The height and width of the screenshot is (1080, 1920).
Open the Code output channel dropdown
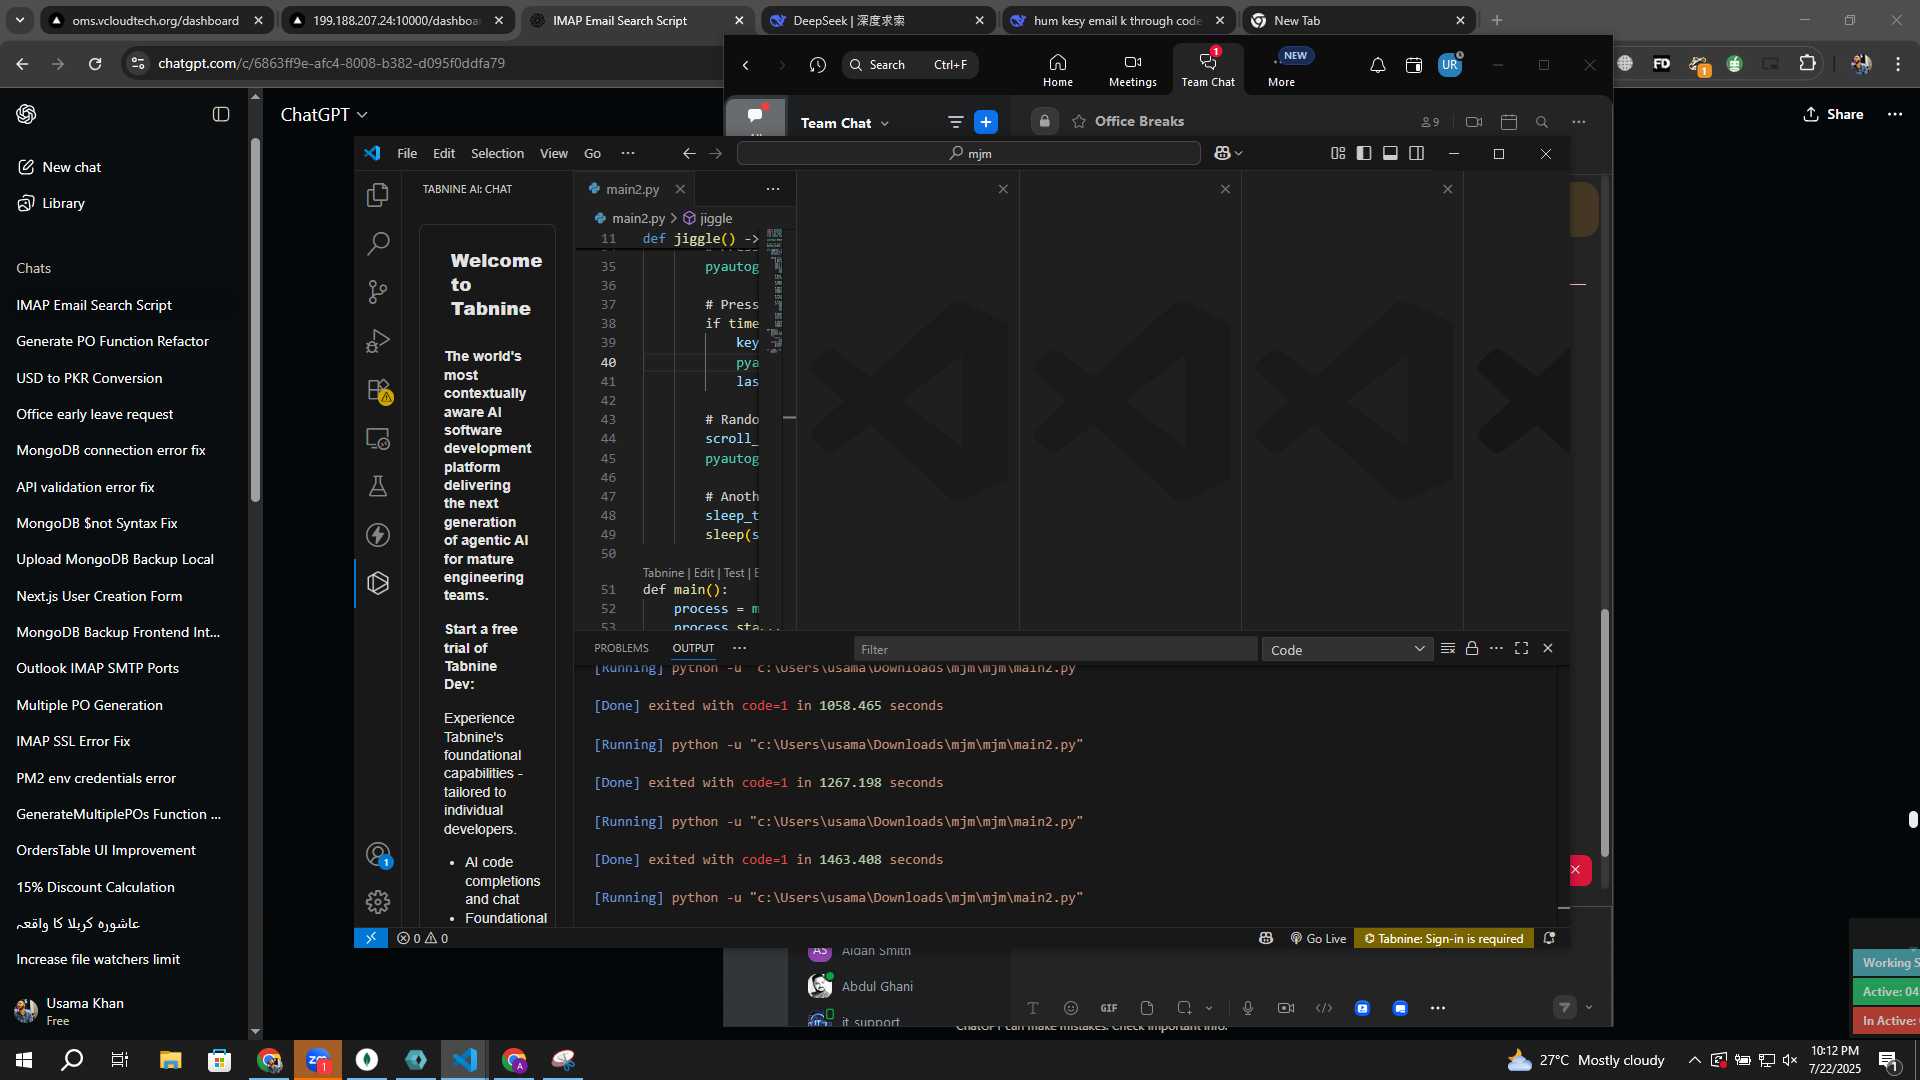coord(1347,649)
